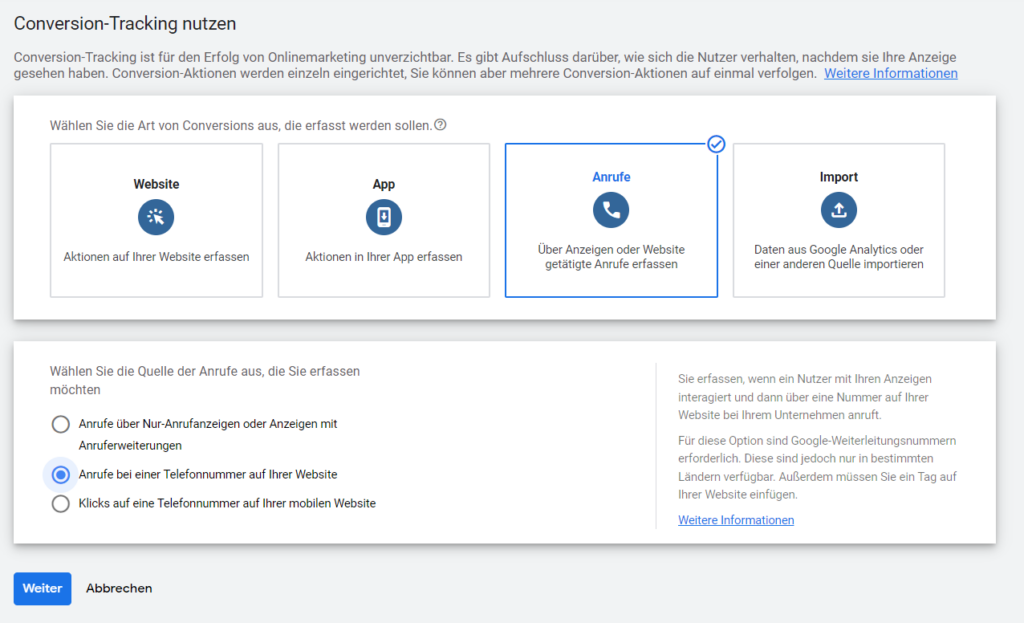The height and width of the screenshot is (623, 1024).
Task: Click the Import card title
Action: tap(839, 177)
